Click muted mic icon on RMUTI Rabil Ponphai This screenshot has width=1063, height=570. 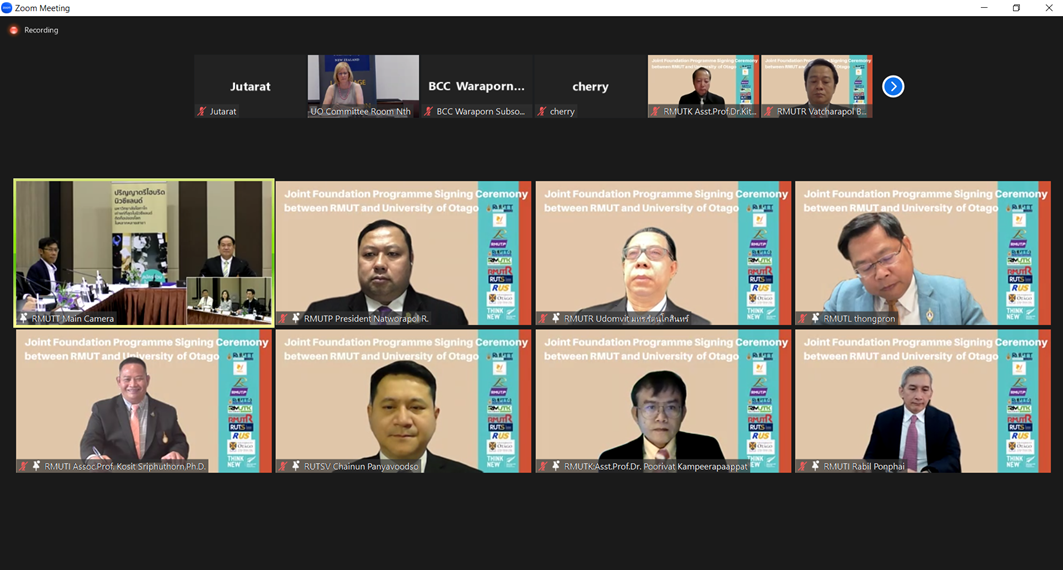point(802,466)
